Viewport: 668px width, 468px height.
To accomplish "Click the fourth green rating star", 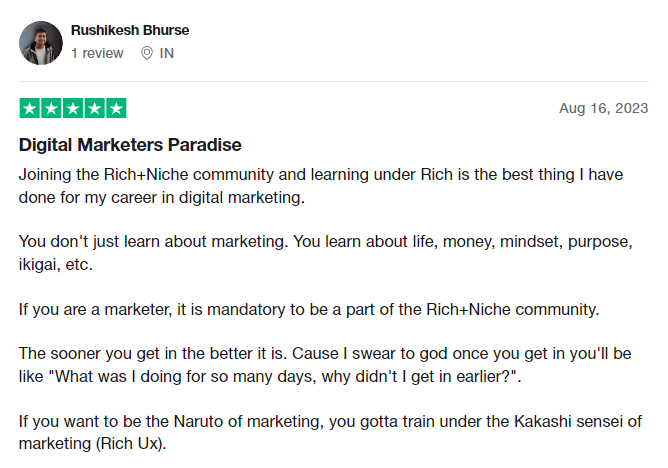I will click(94, 108).
